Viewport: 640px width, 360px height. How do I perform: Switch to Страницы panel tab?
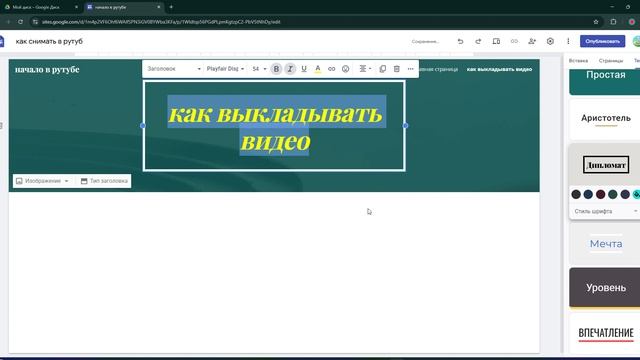tap(611, 60)
